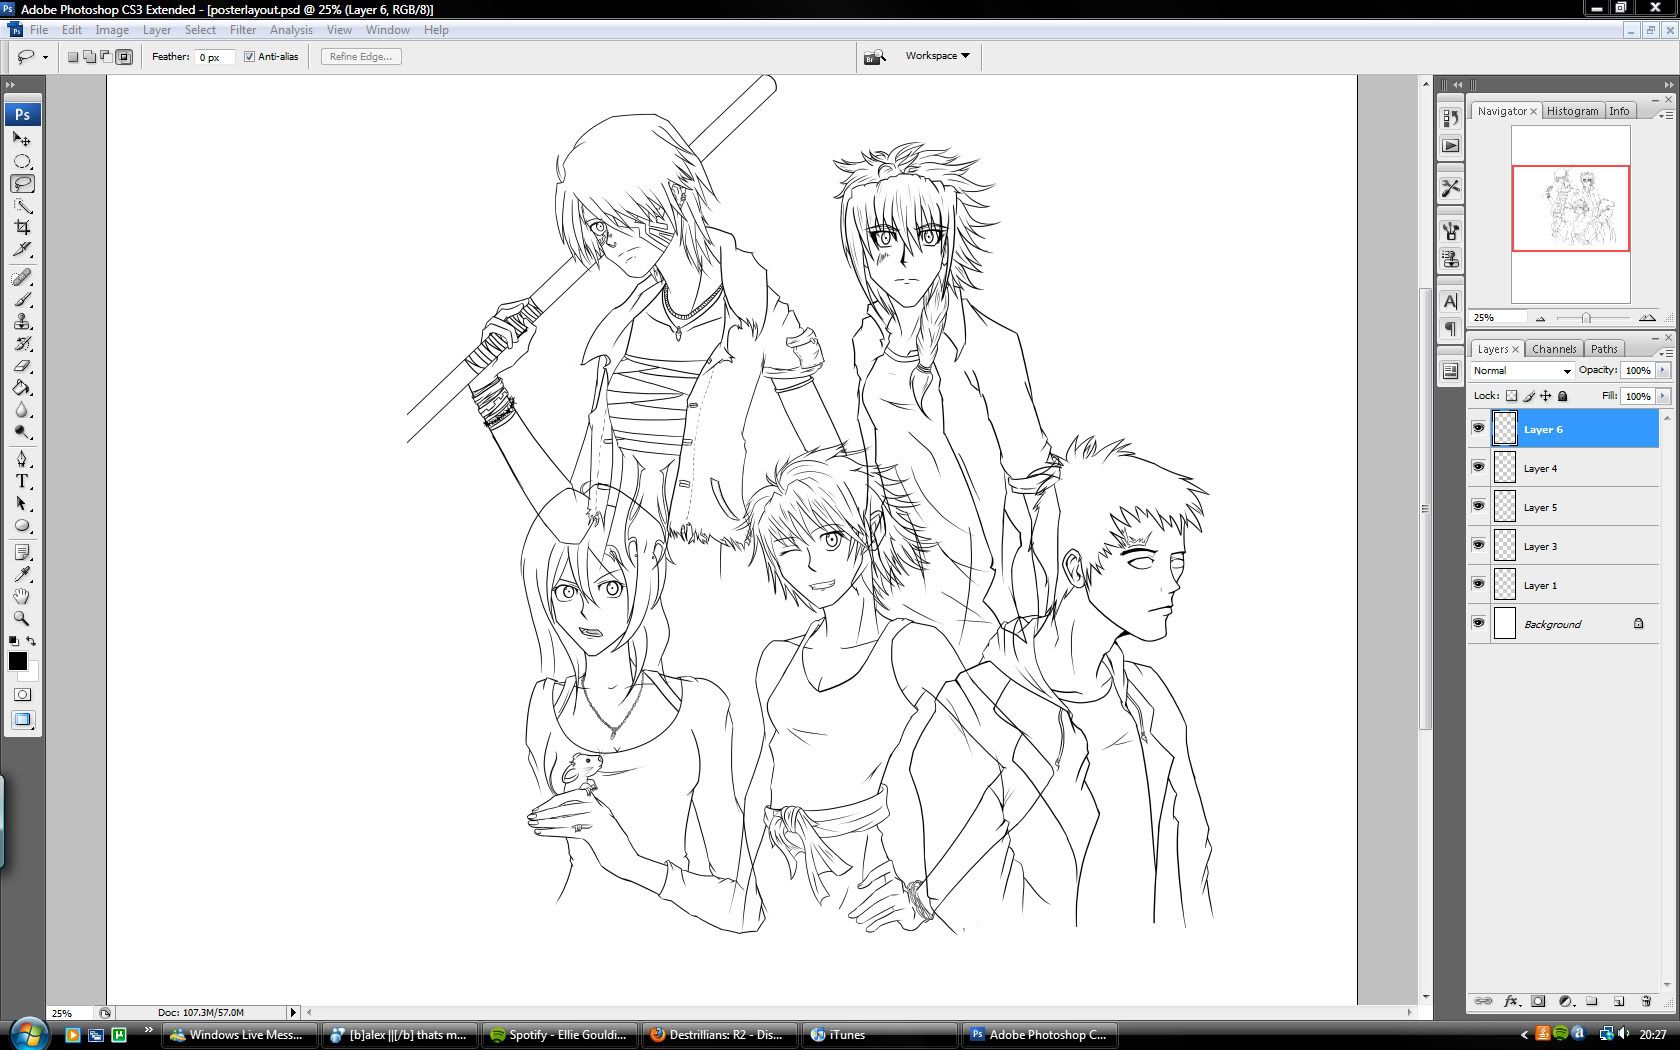The width and height of the screenshot is (1680, 1050).
Task: Select the Slice tool
Action: [22, 249]
